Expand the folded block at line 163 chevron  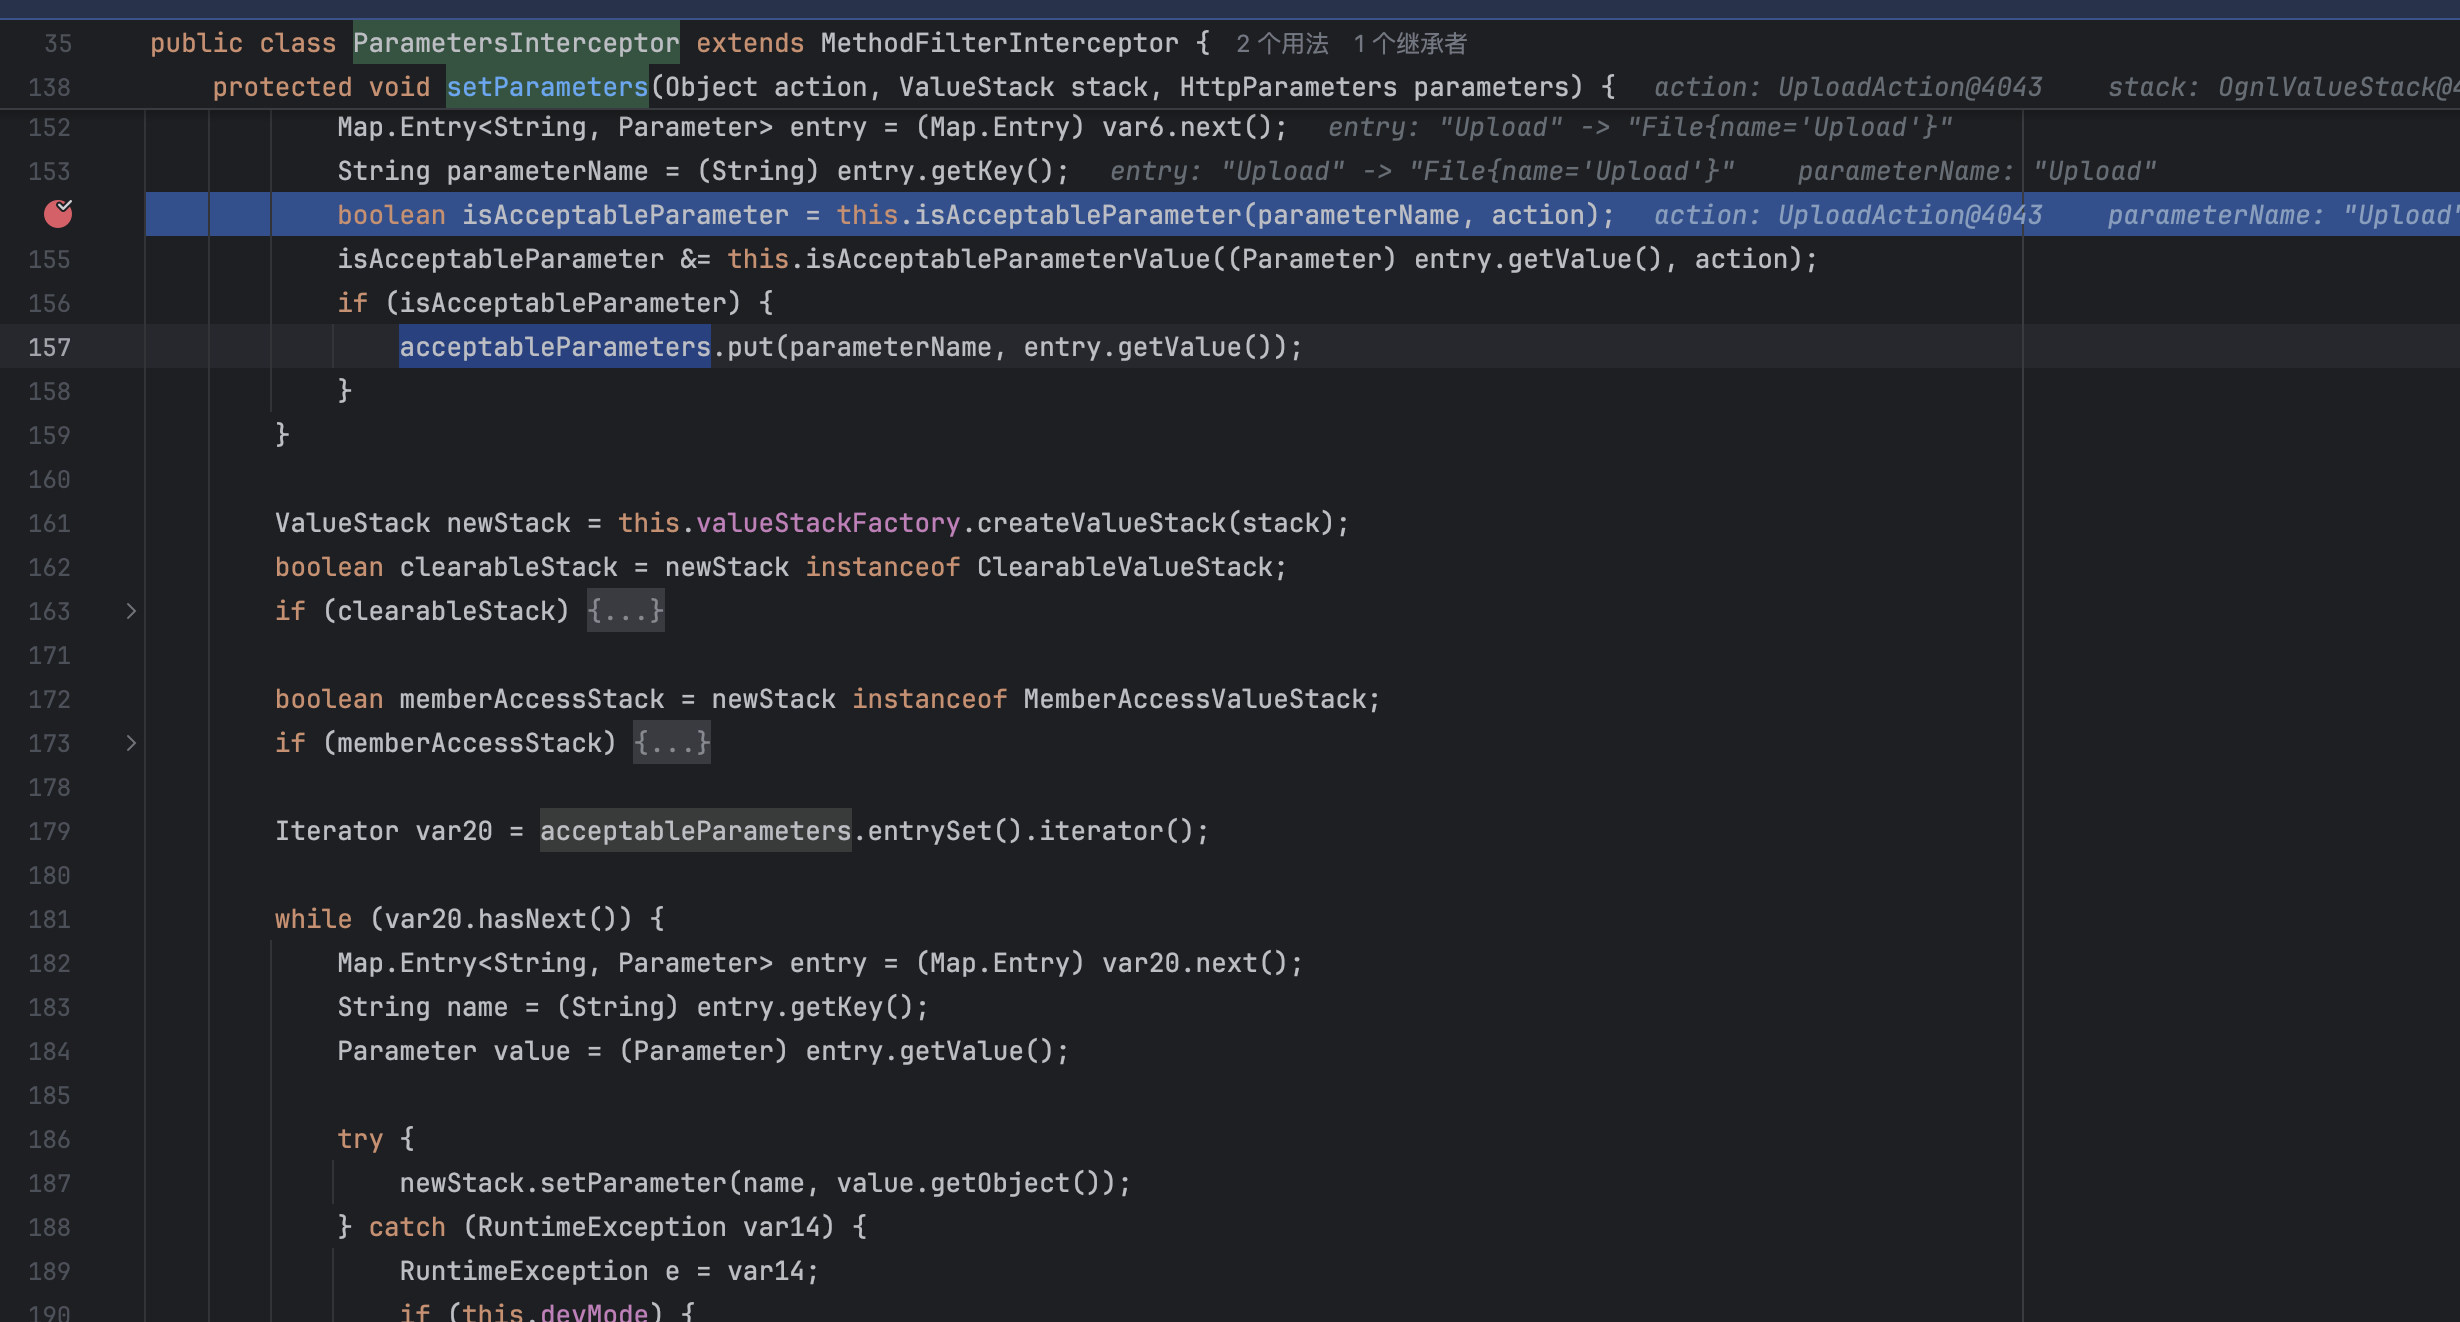tap(131, 611)
